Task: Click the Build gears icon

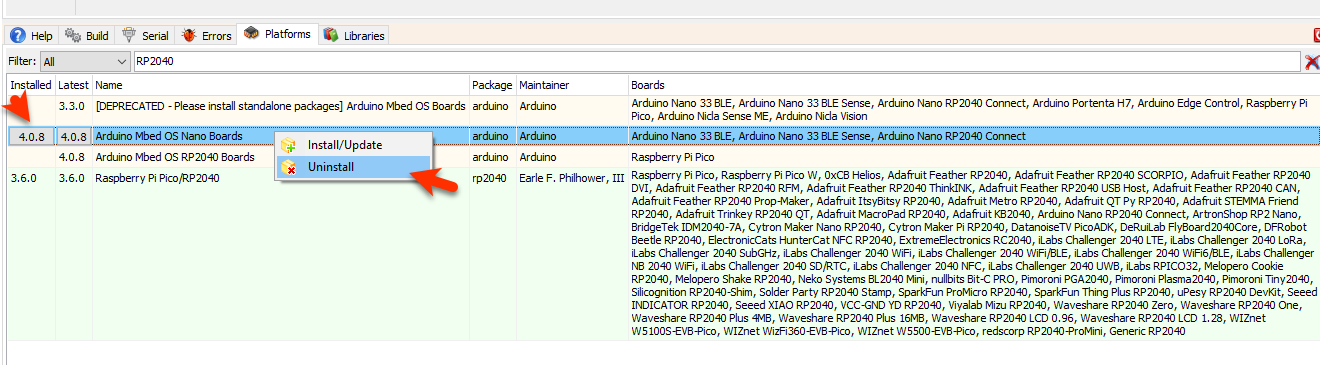Action: coord(73,36)
